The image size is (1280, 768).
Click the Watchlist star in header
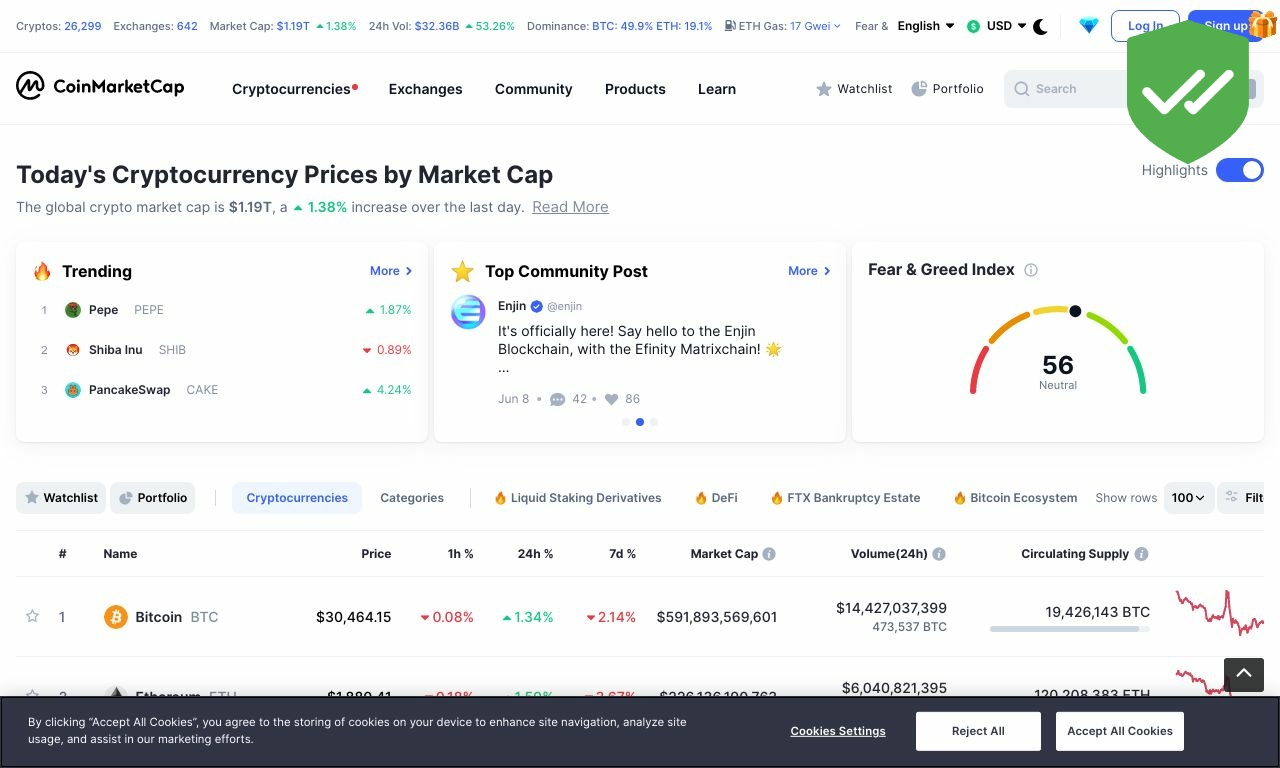tap(824, 89)
